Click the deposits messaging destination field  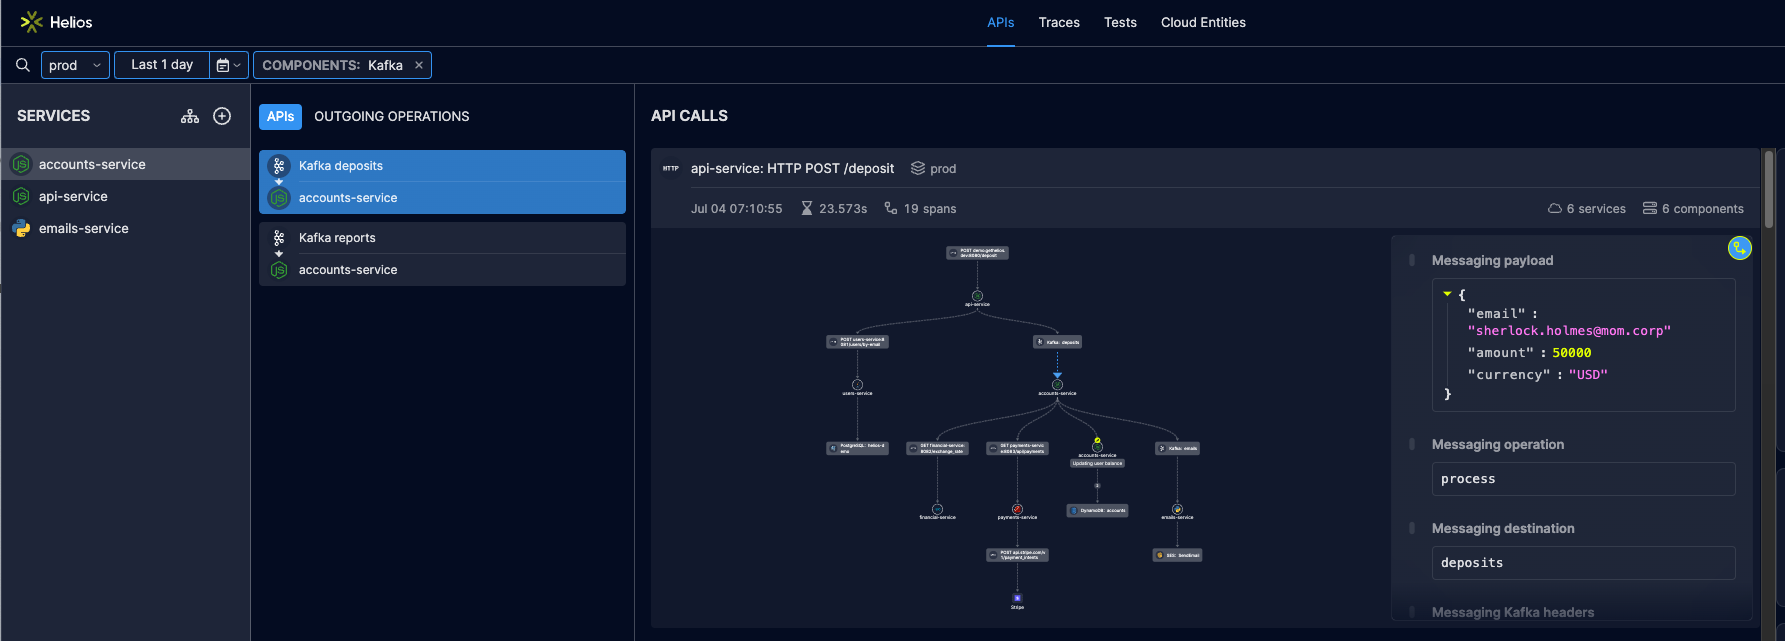click(x=1583, y=563)
